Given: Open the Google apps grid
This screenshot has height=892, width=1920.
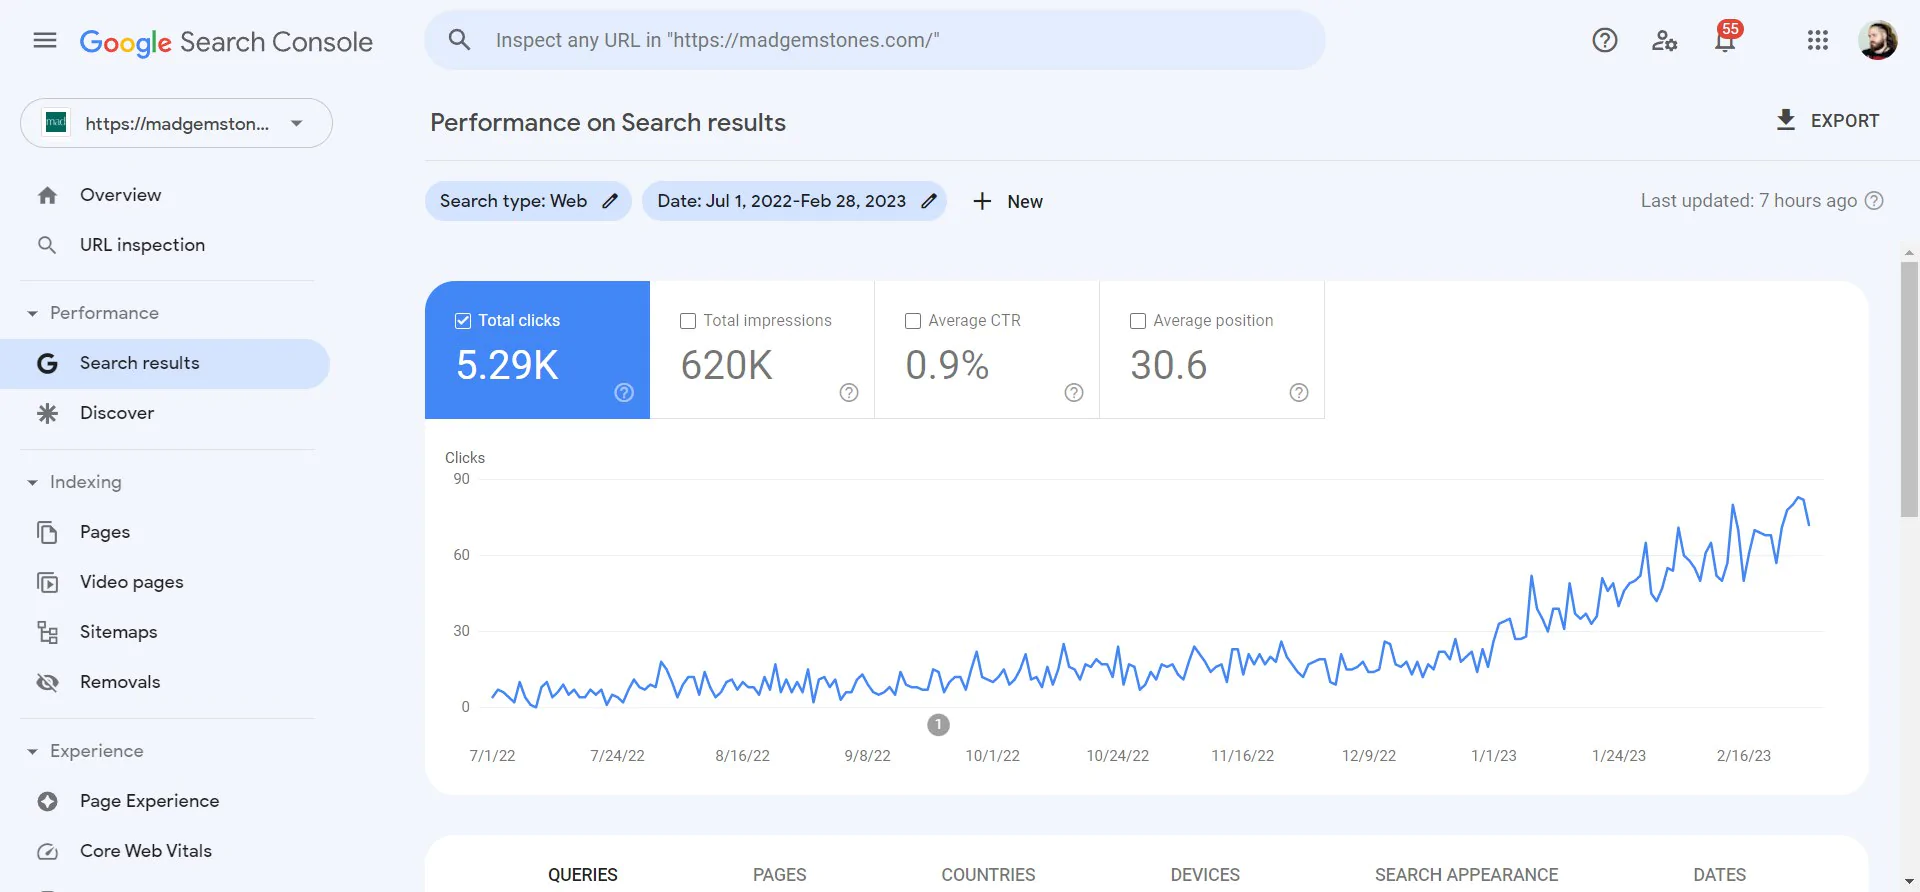Looking at the screenshot, I should pos(1817,41).
